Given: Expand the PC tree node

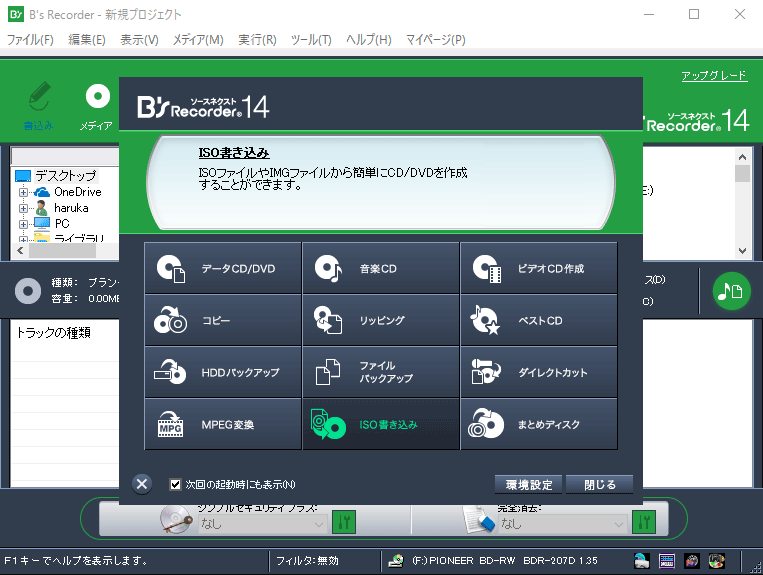Looking at the screenshot, I should coord(23,224).
